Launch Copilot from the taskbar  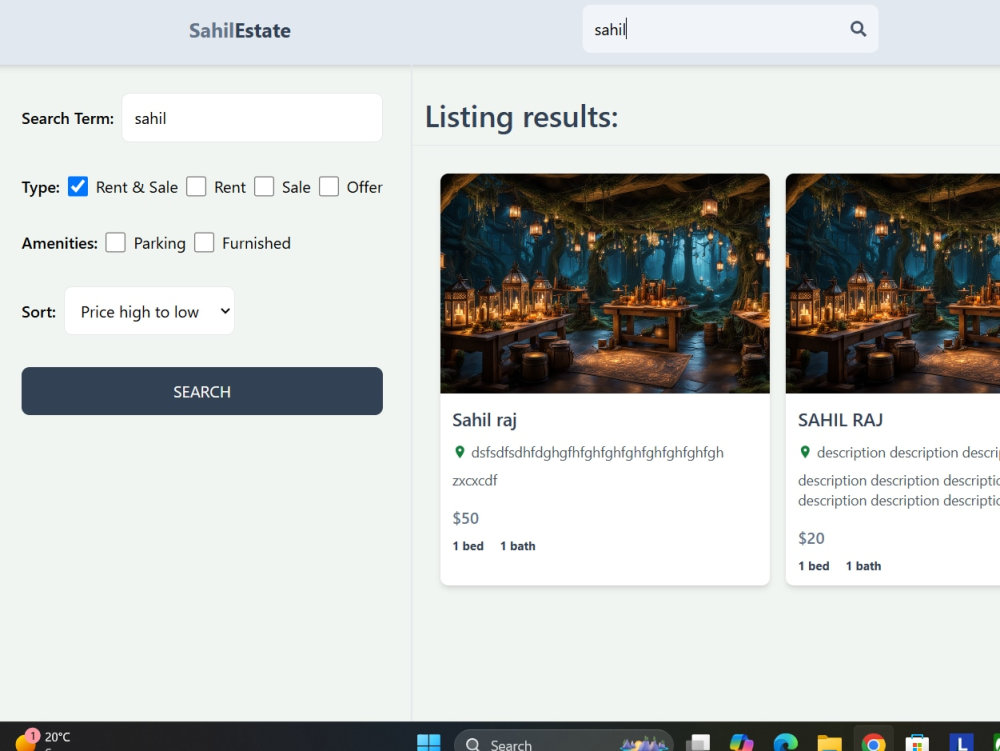(x=742, y=743)
